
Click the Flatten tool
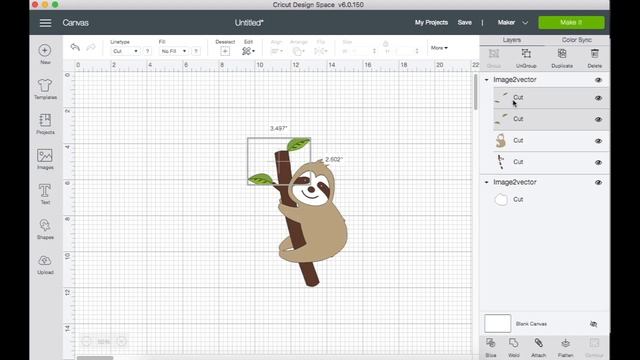[x=565, y=348]
